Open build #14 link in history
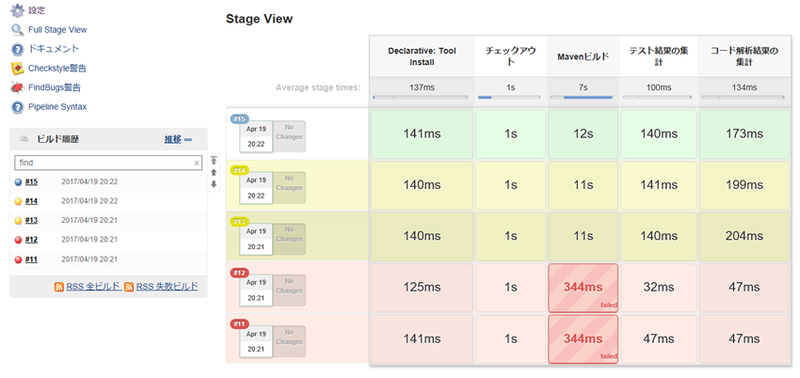Viewport: 800px width, 378px height. [31, 201]
